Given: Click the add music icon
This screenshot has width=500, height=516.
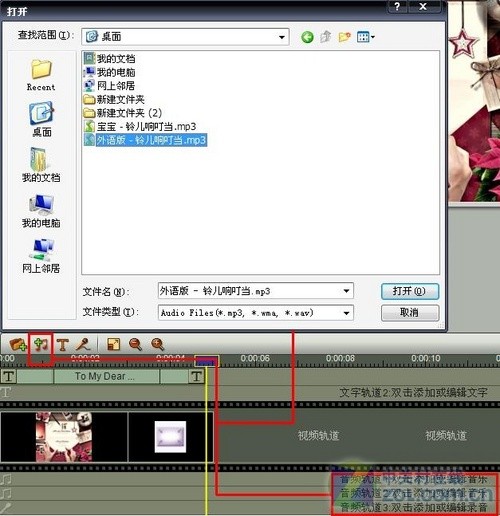Looking at the screenshot, I should [x=41, y=344].
